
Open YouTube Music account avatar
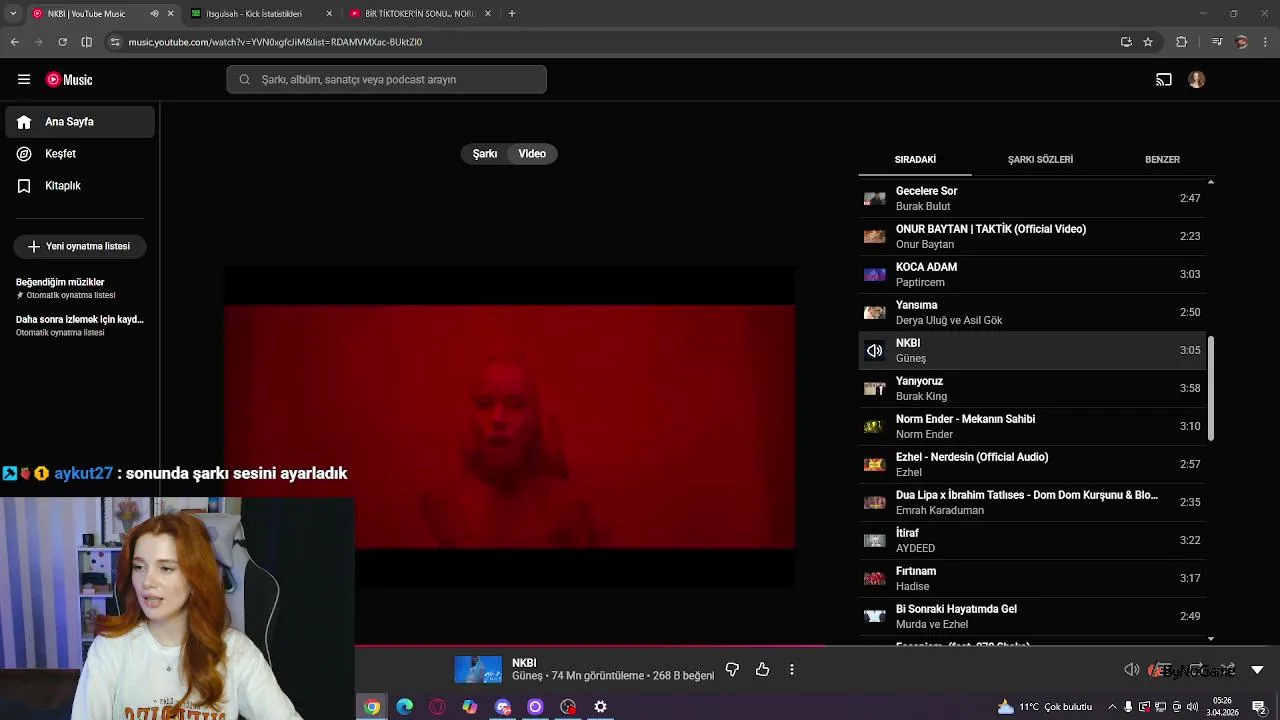[1196, 79]
